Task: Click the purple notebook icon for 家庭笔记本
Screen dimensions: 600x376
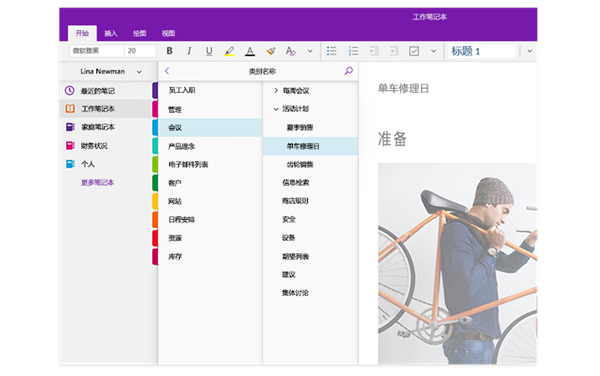Action: [x=70, y=127]
